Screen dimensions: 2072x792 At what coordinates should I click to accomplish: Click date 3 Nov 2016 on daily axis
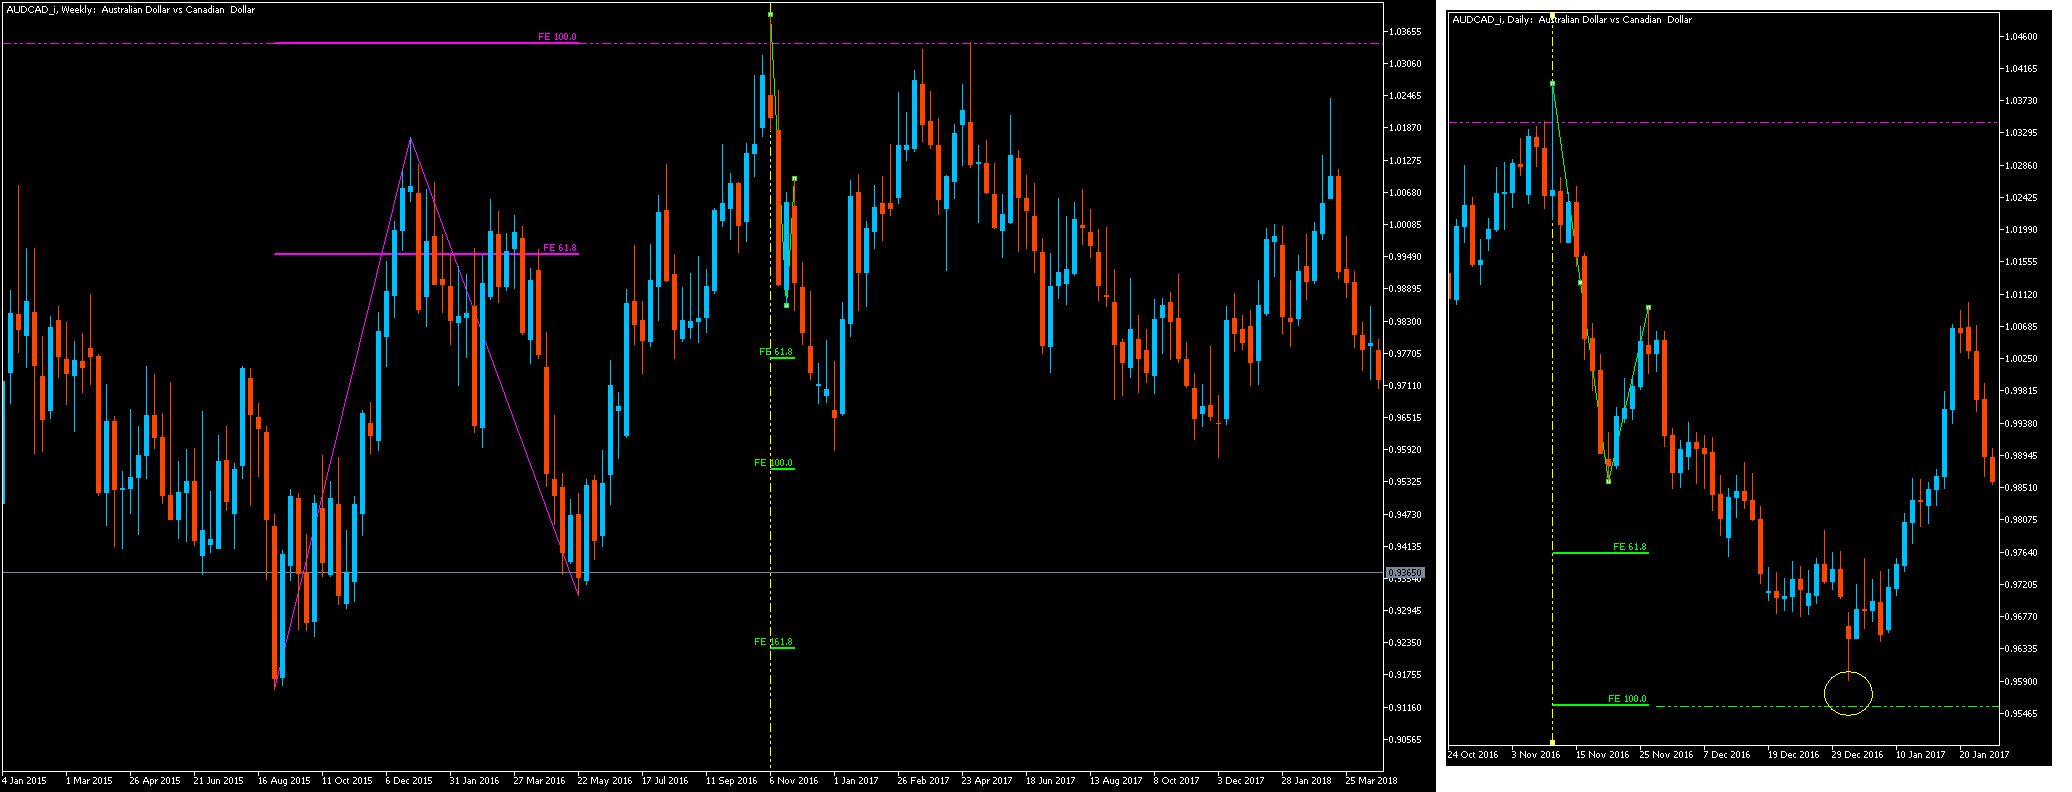coord(1536,755)
